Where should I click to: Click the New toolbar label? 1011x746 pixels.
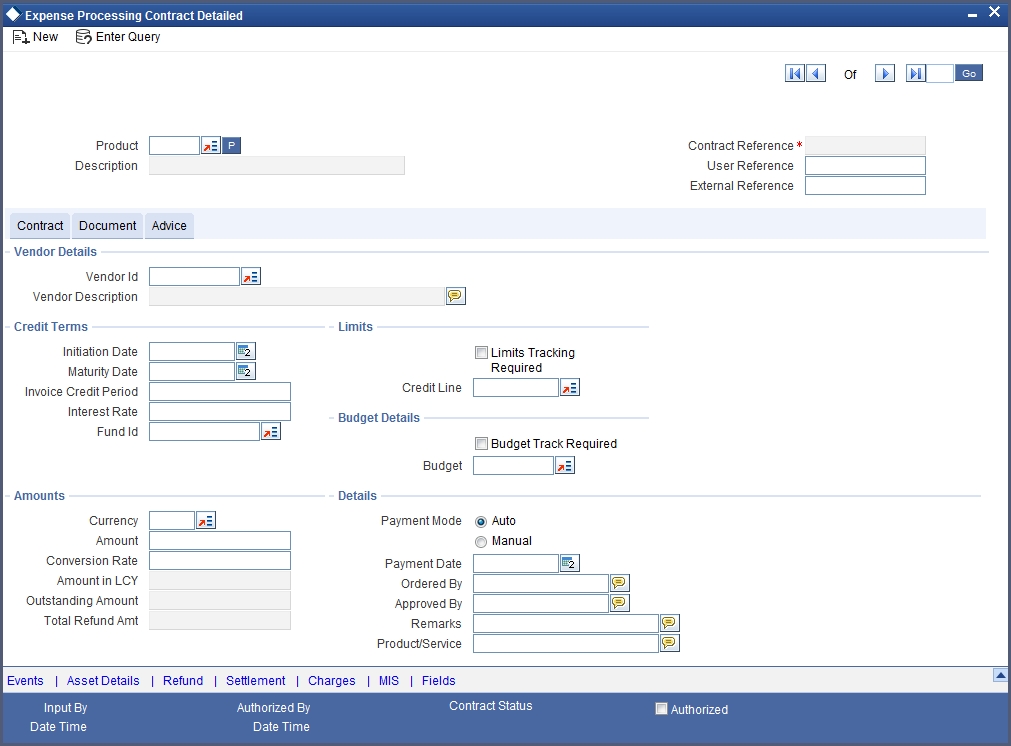click(x=45, y=37)
